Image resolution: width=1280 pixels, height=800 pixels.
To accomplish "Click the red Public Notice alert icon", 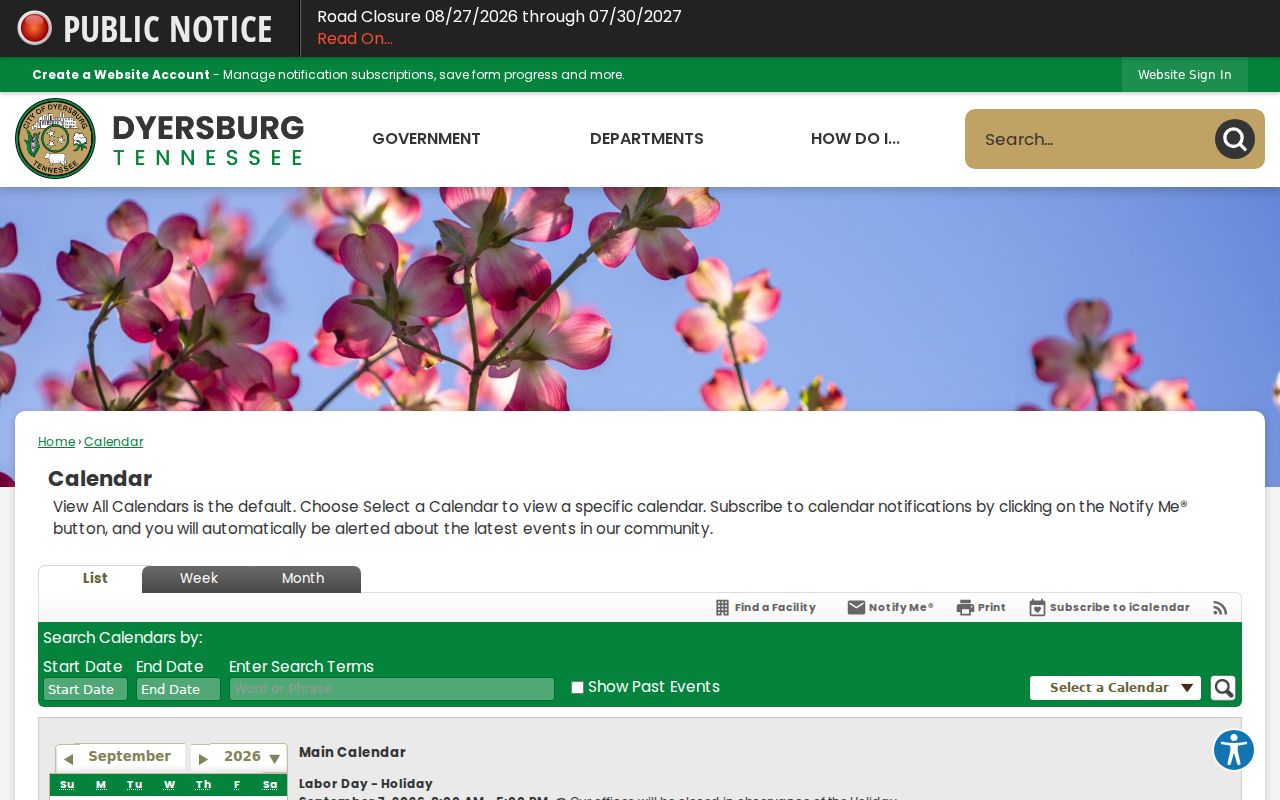I will tap(35, 28).
